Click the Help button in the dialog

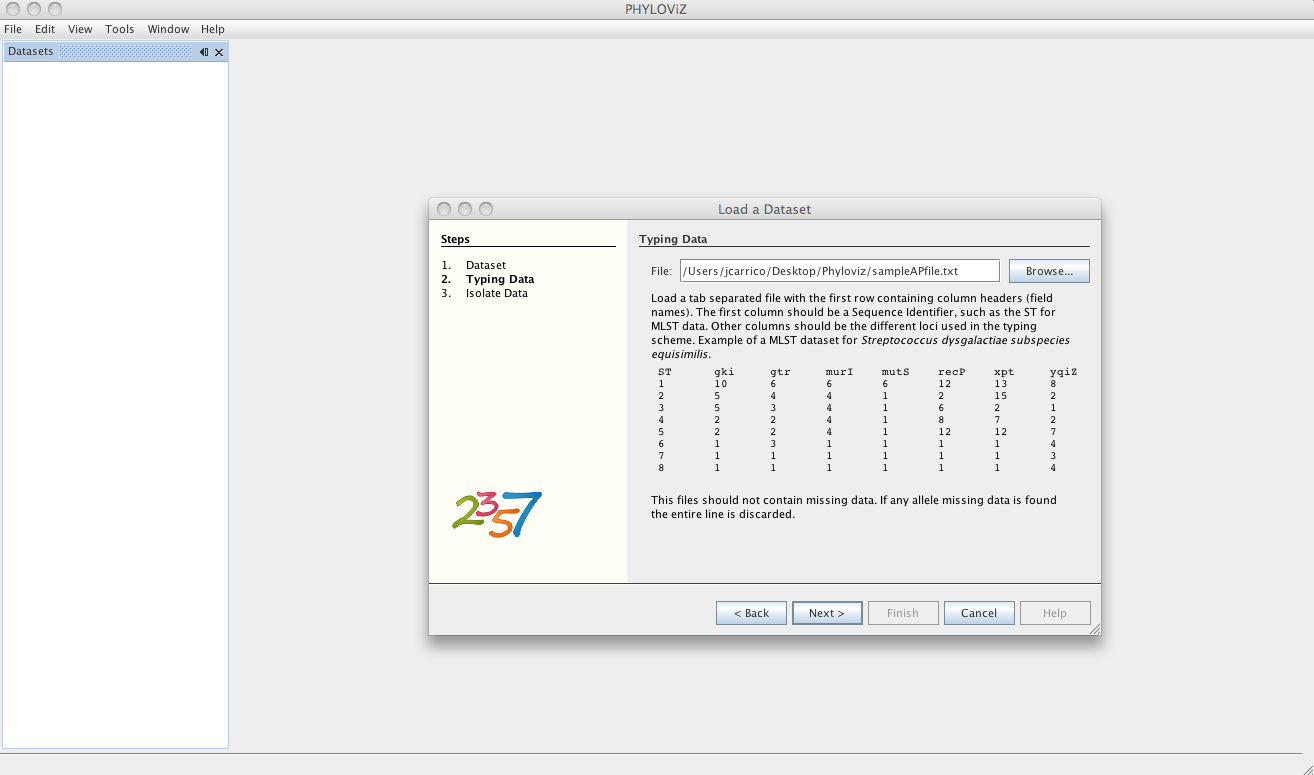coord(1055,613)
